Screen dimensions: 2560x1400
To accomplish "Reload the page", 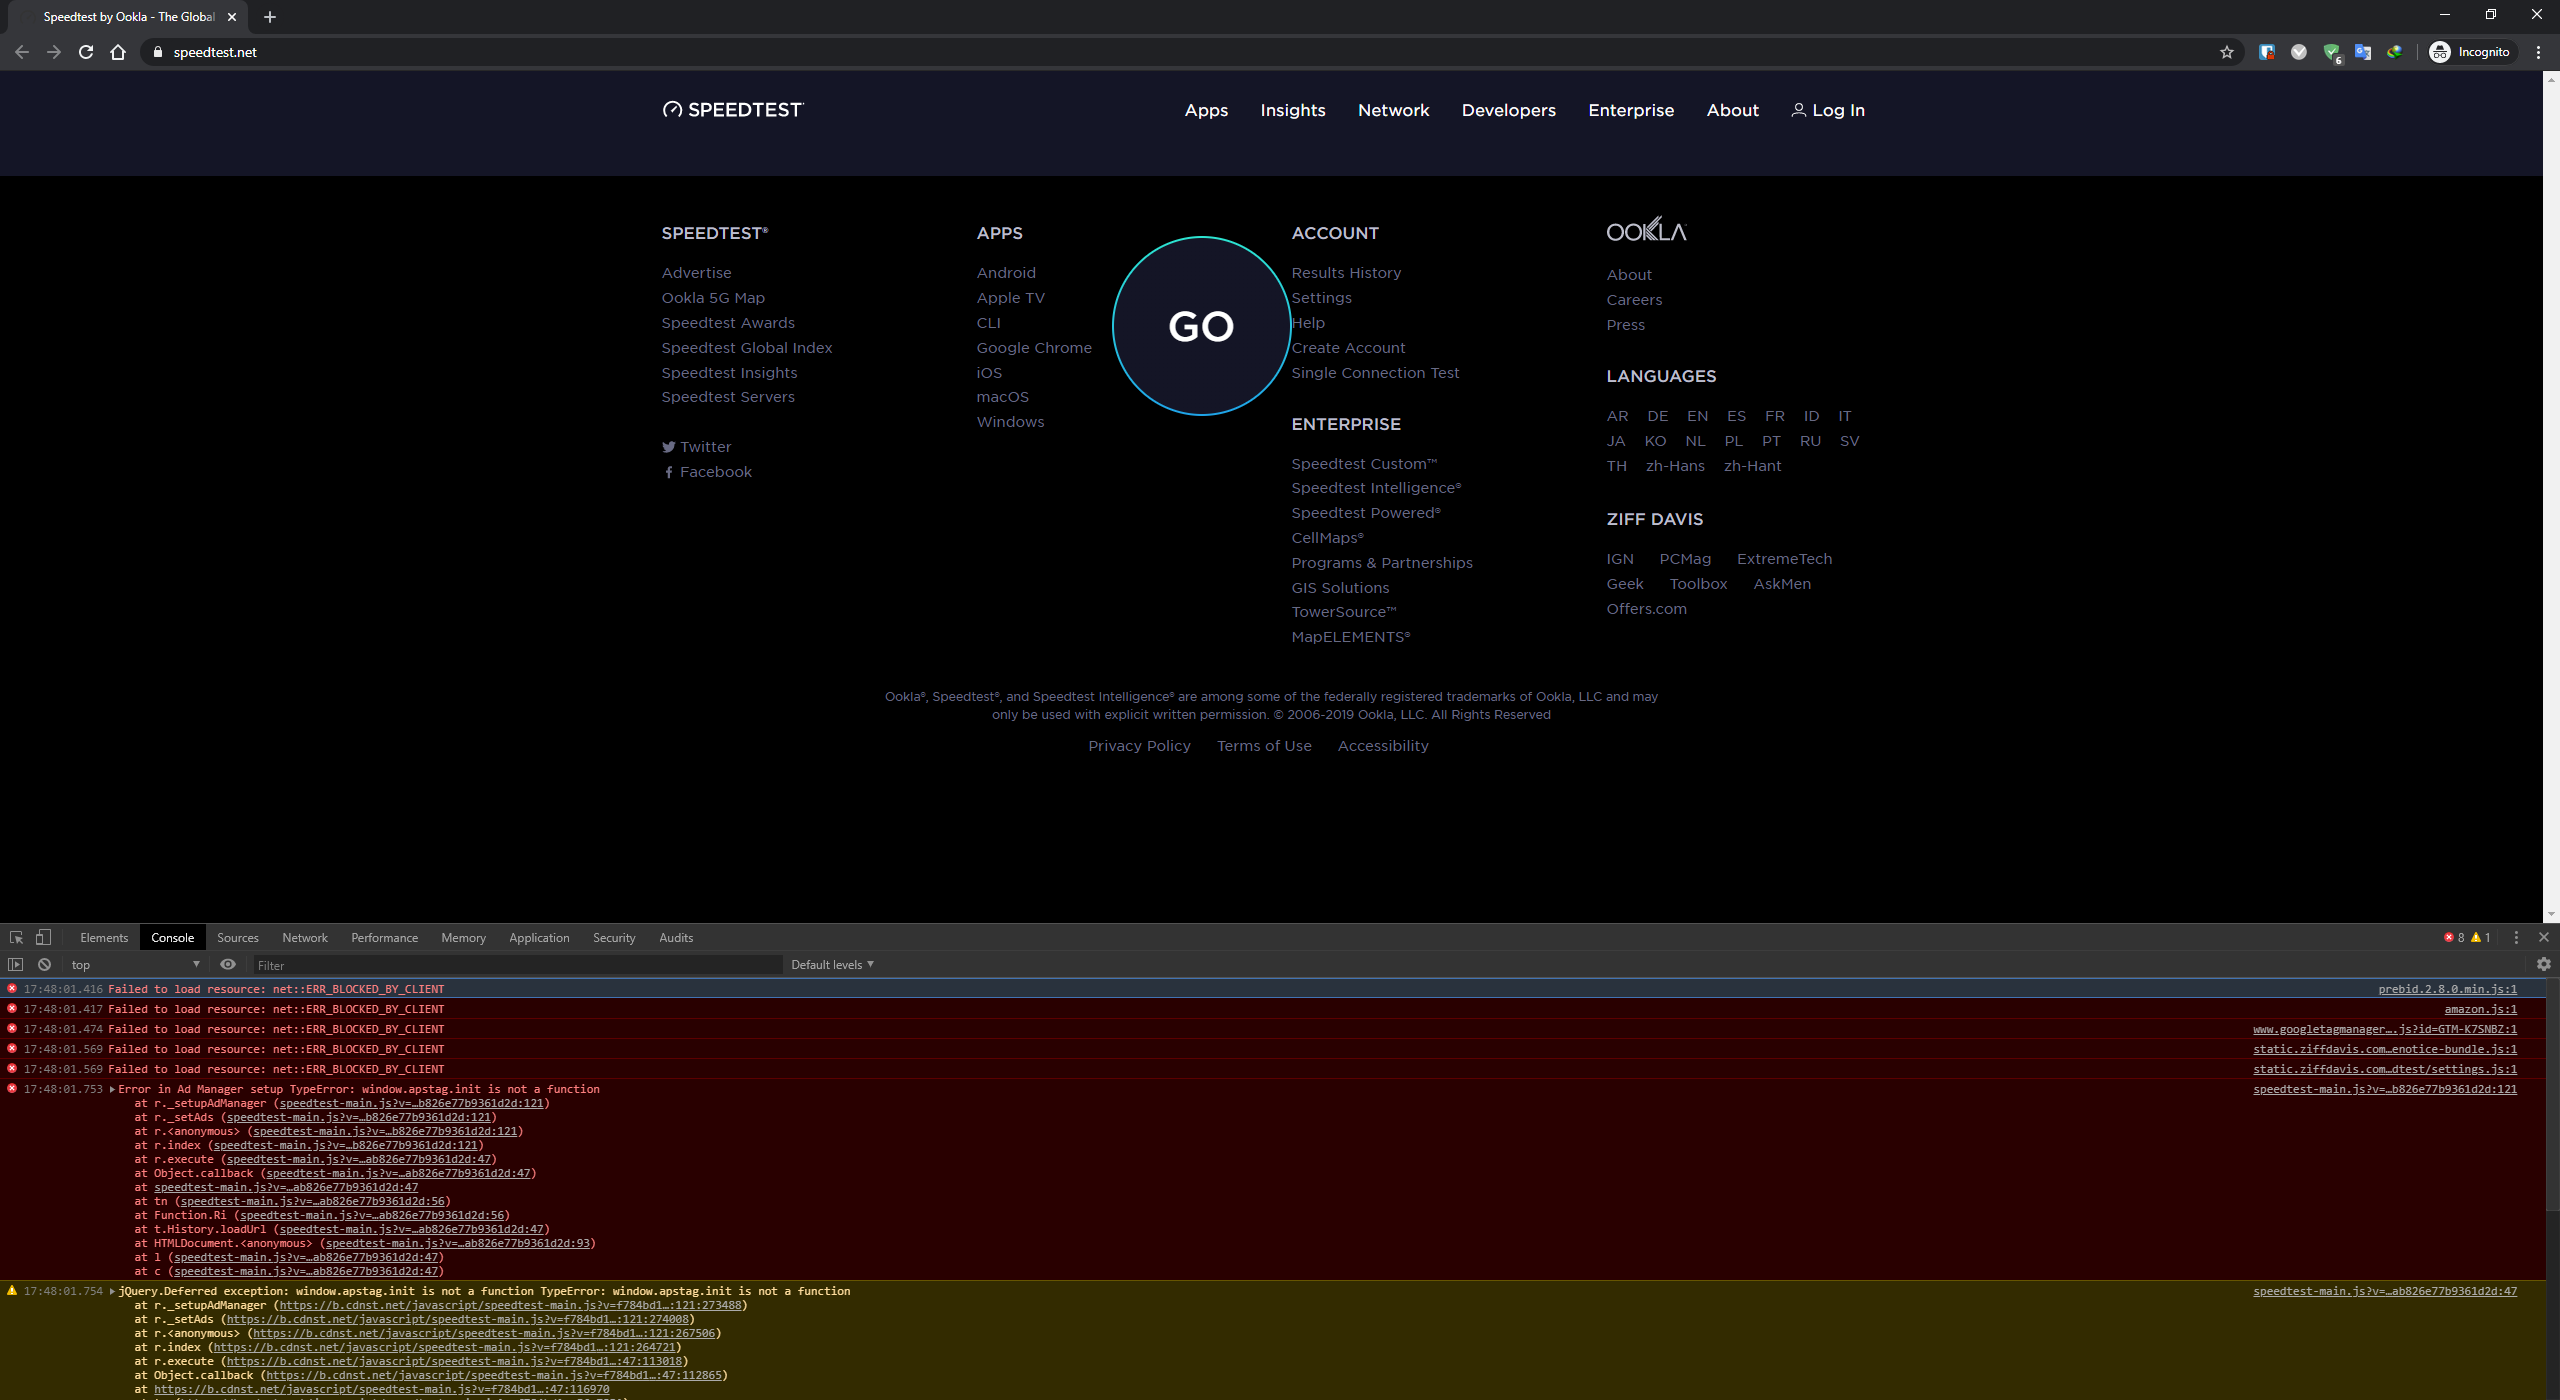I will tap(86, 52).
